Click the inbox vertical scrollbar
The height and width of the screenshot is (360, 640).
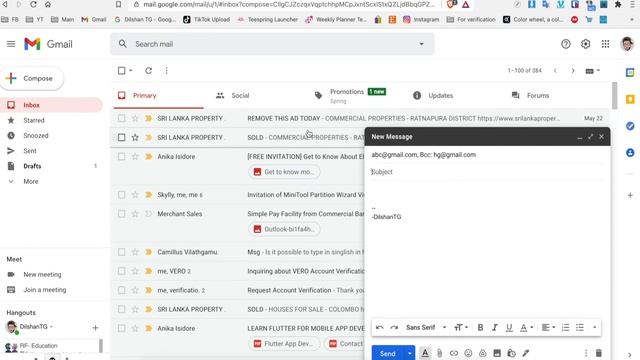[x=614, y=96]
